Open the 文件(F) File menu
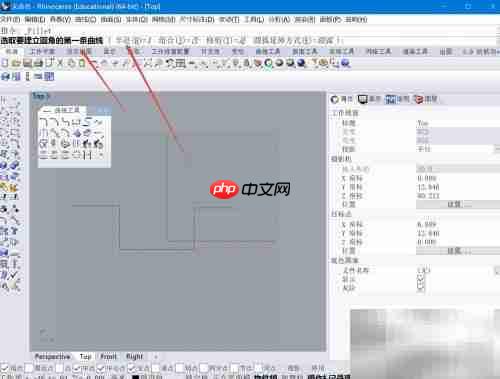The image size is (500, 379). tap(10, 19)
